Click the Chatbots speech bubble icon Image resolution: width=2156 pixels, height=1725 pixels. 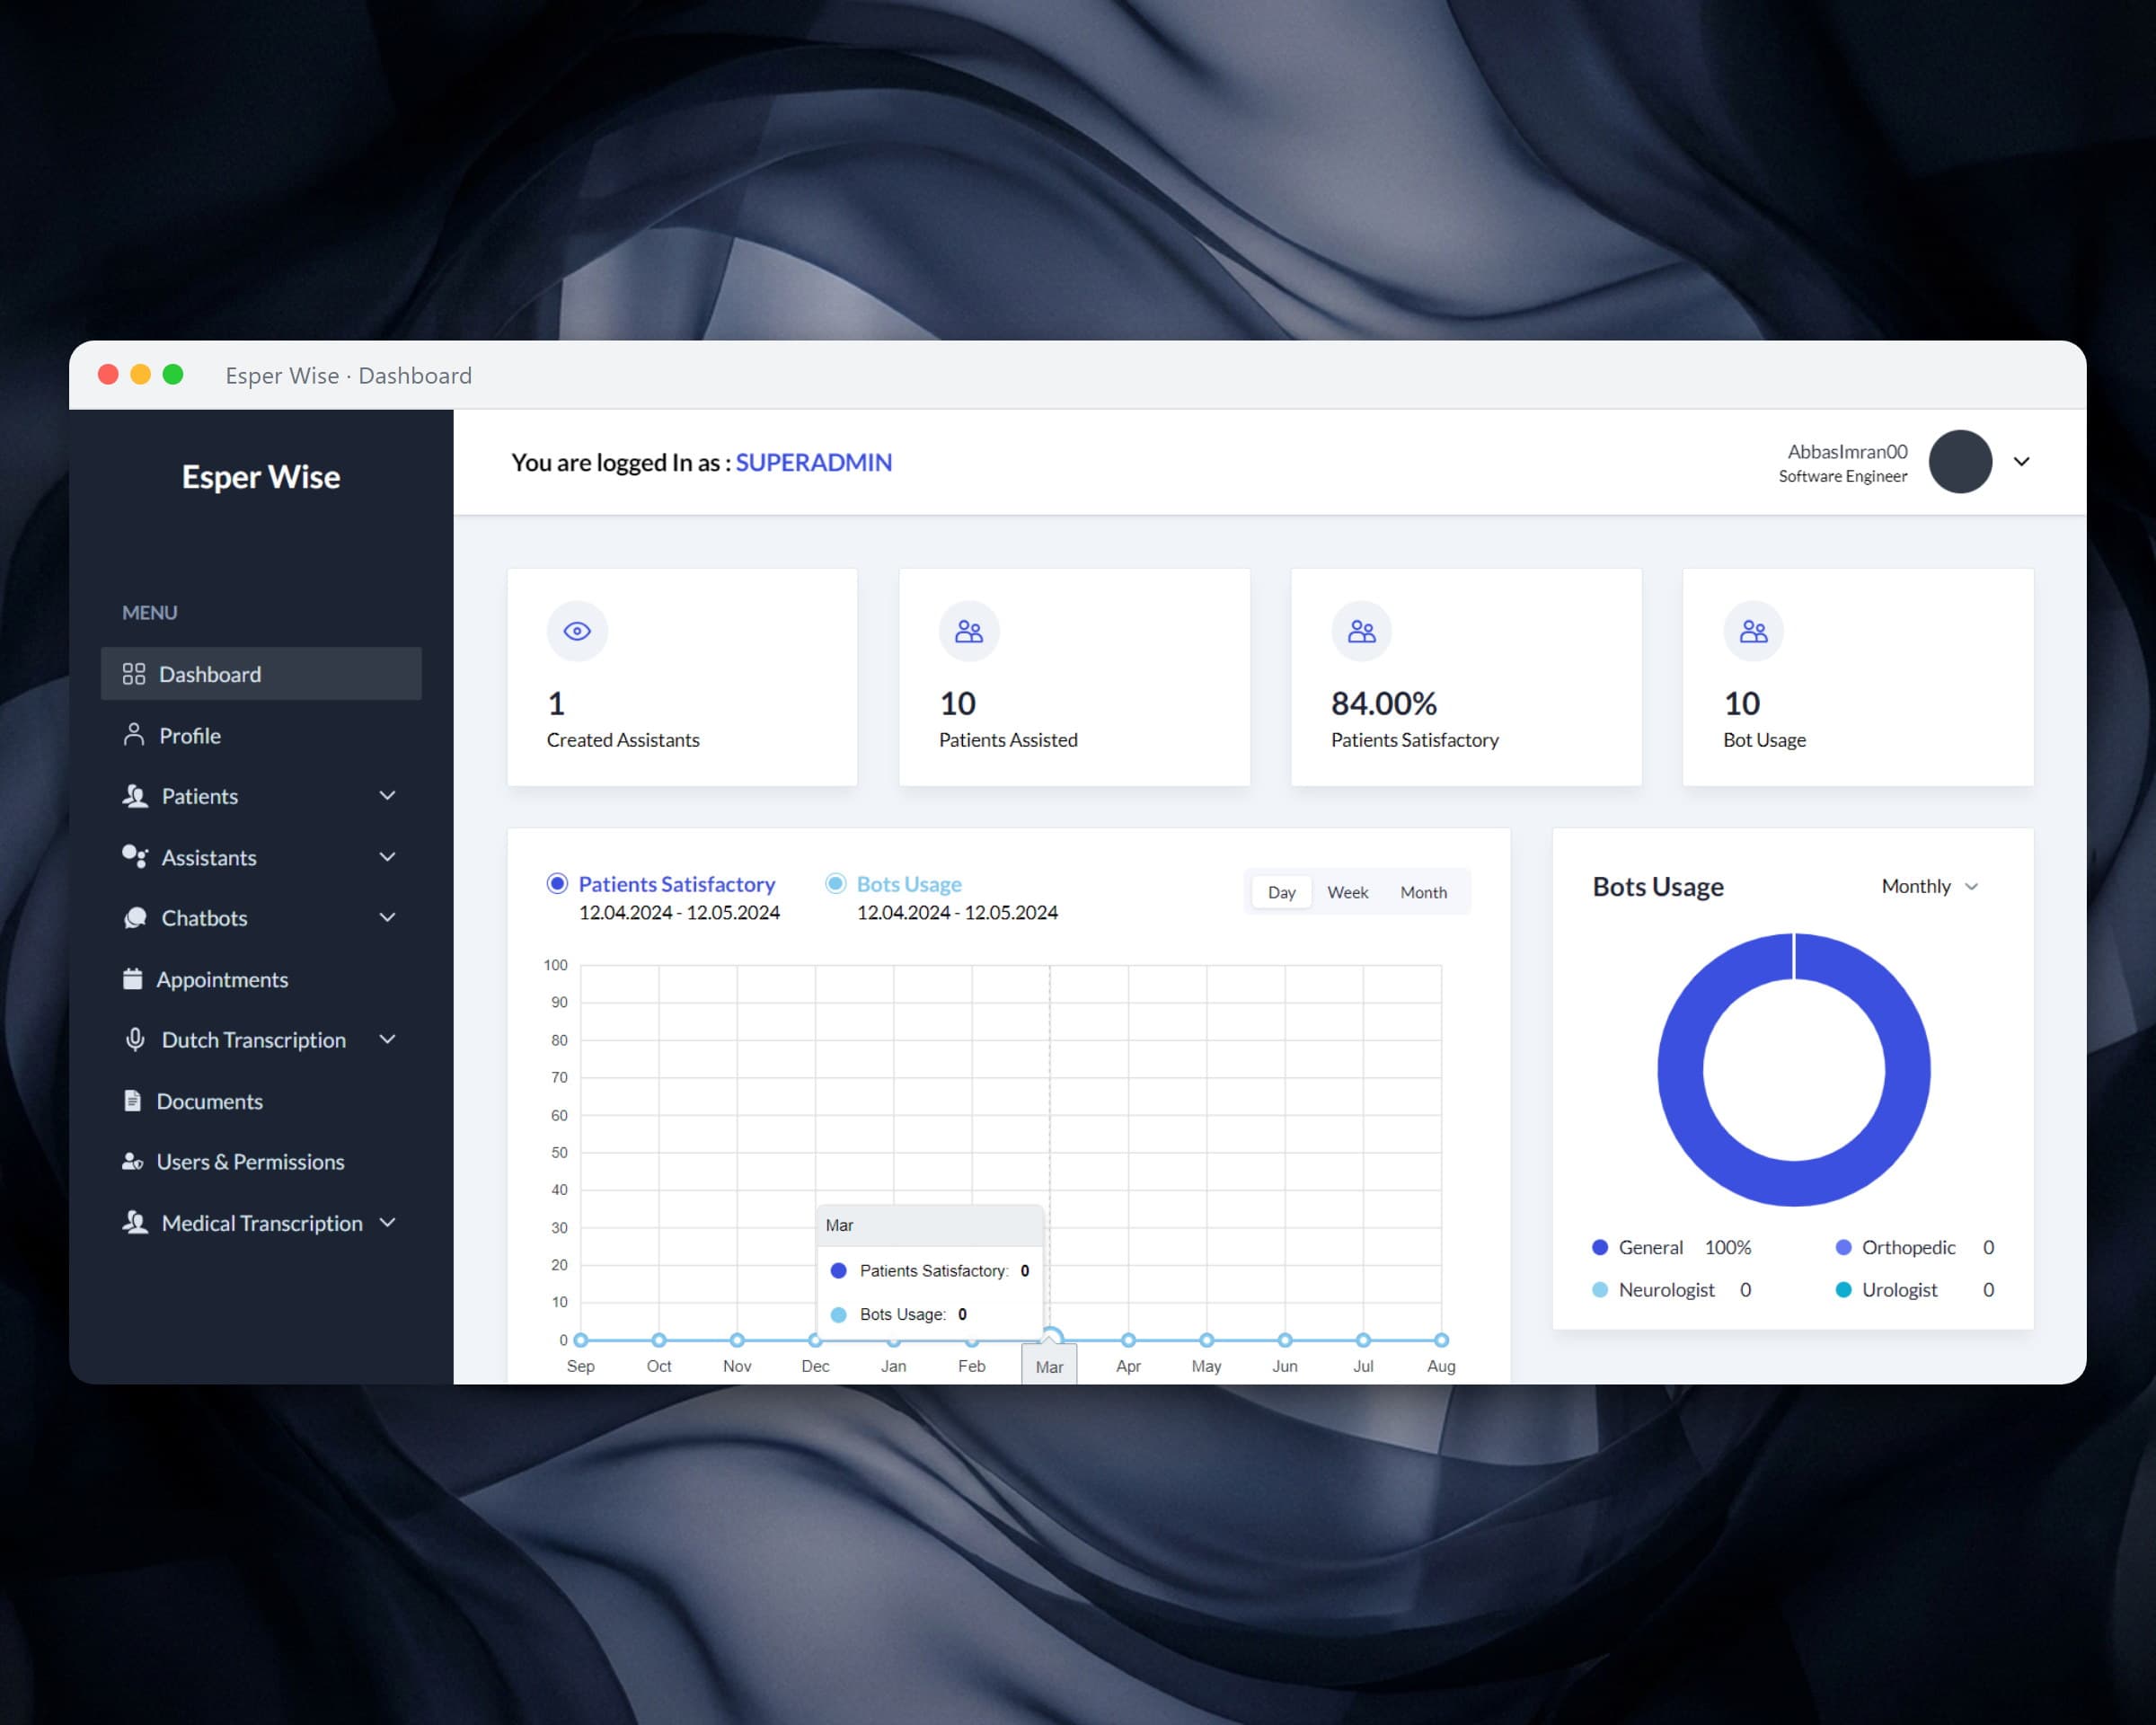135,918
